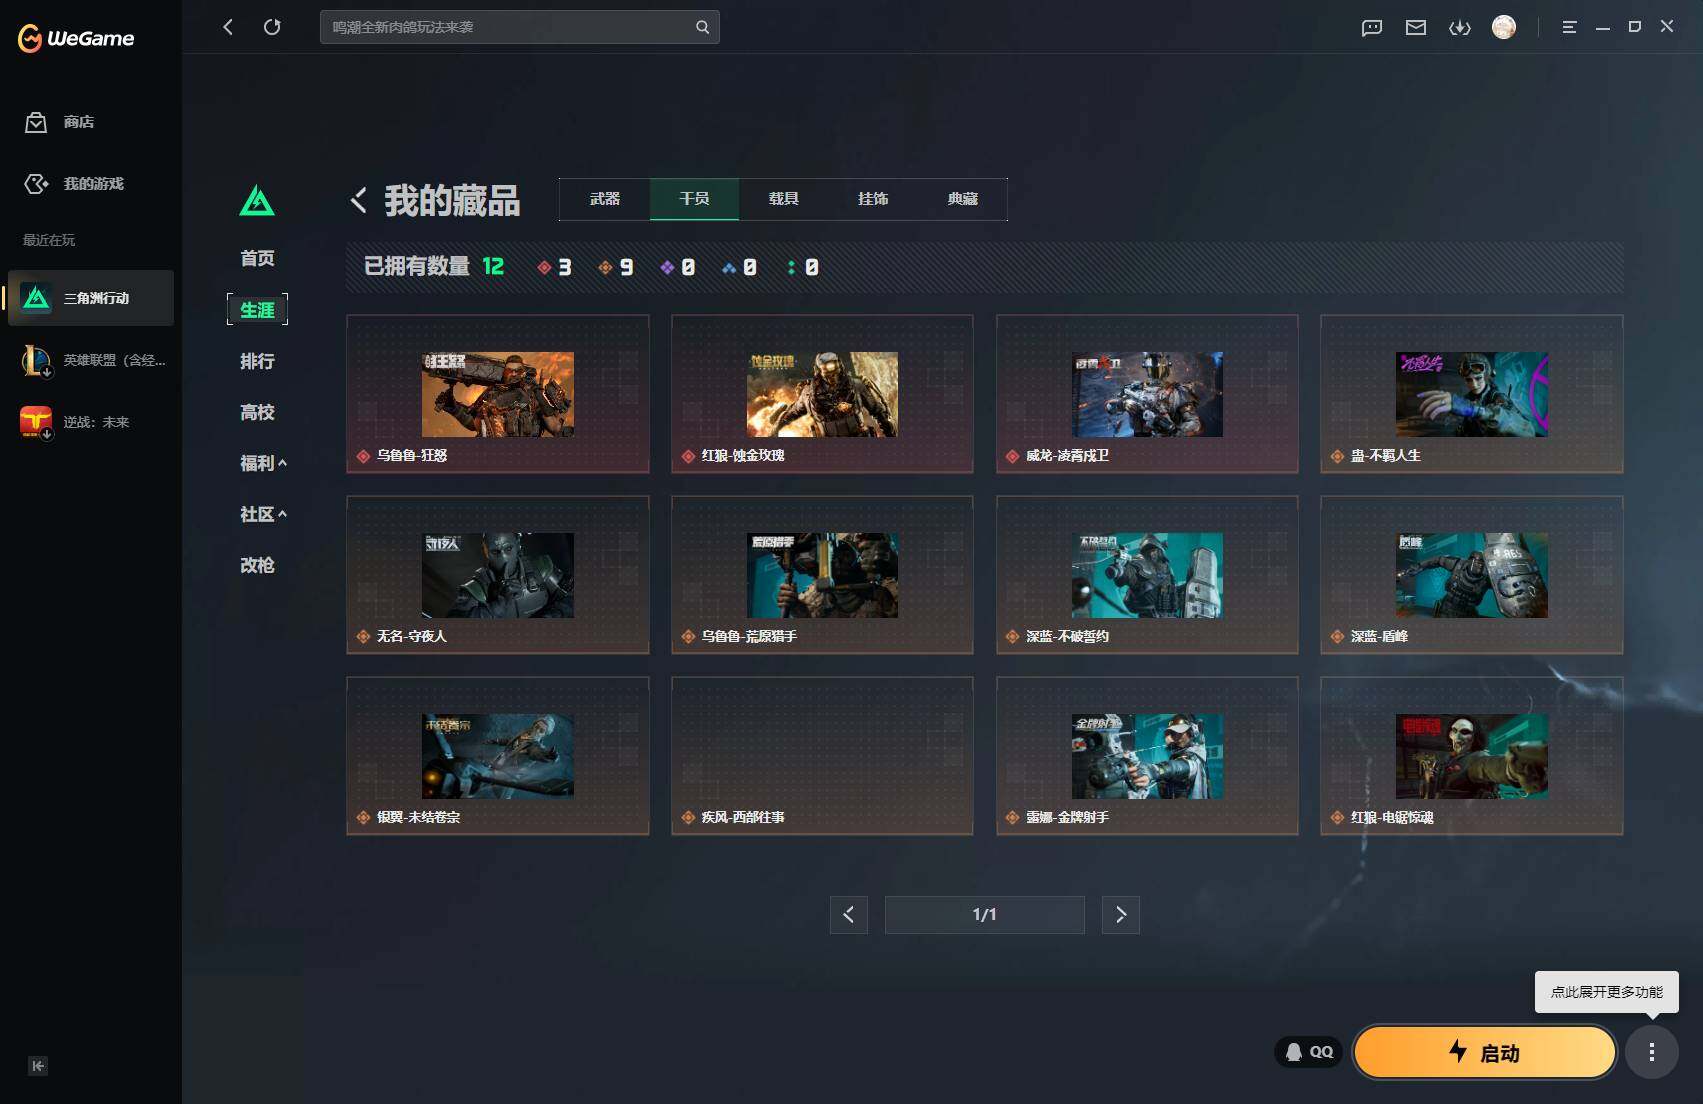Viewport: 1703px width, 1104px height.
Task: Open the chat message icon in the title bar
Action: coord(1371,28)
